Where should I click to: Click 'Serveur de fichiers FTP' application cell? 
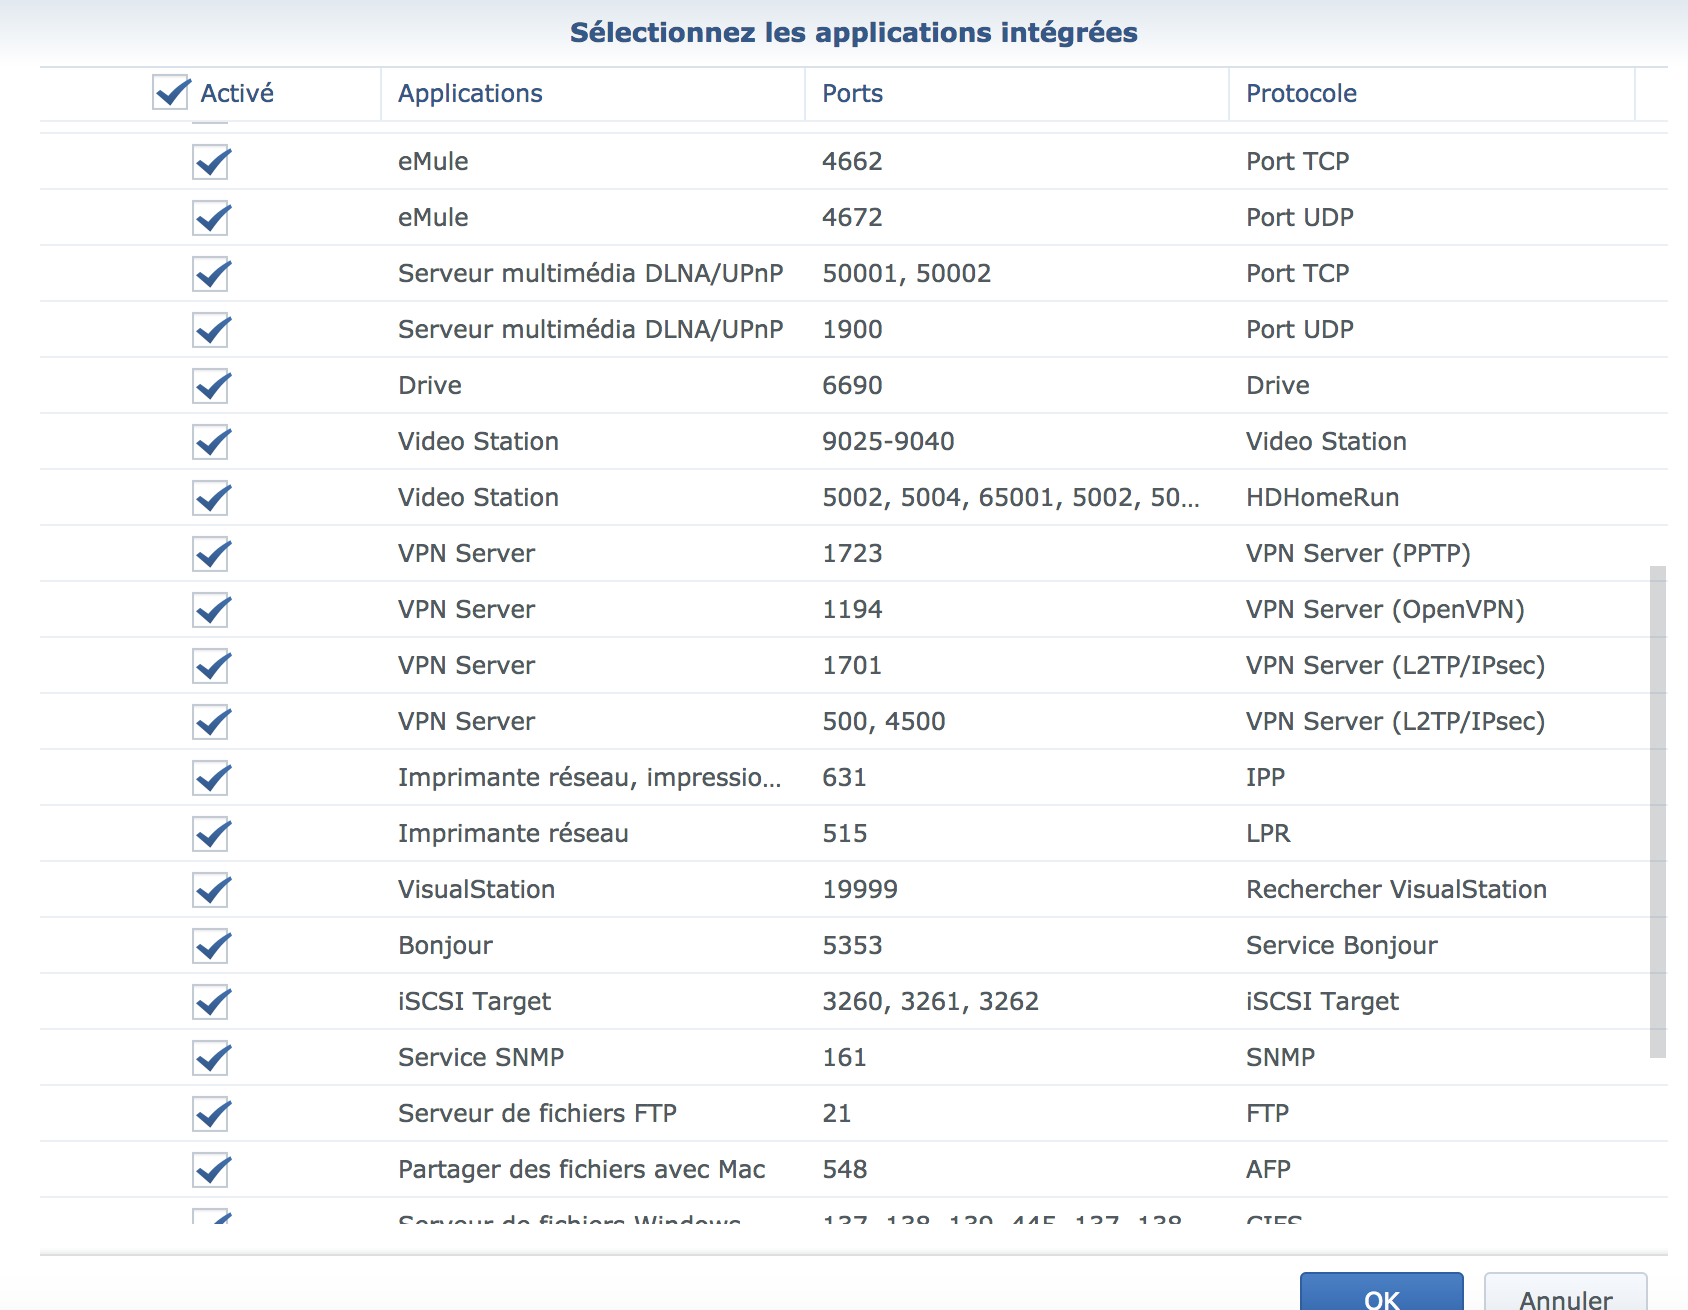(537, 1114)
